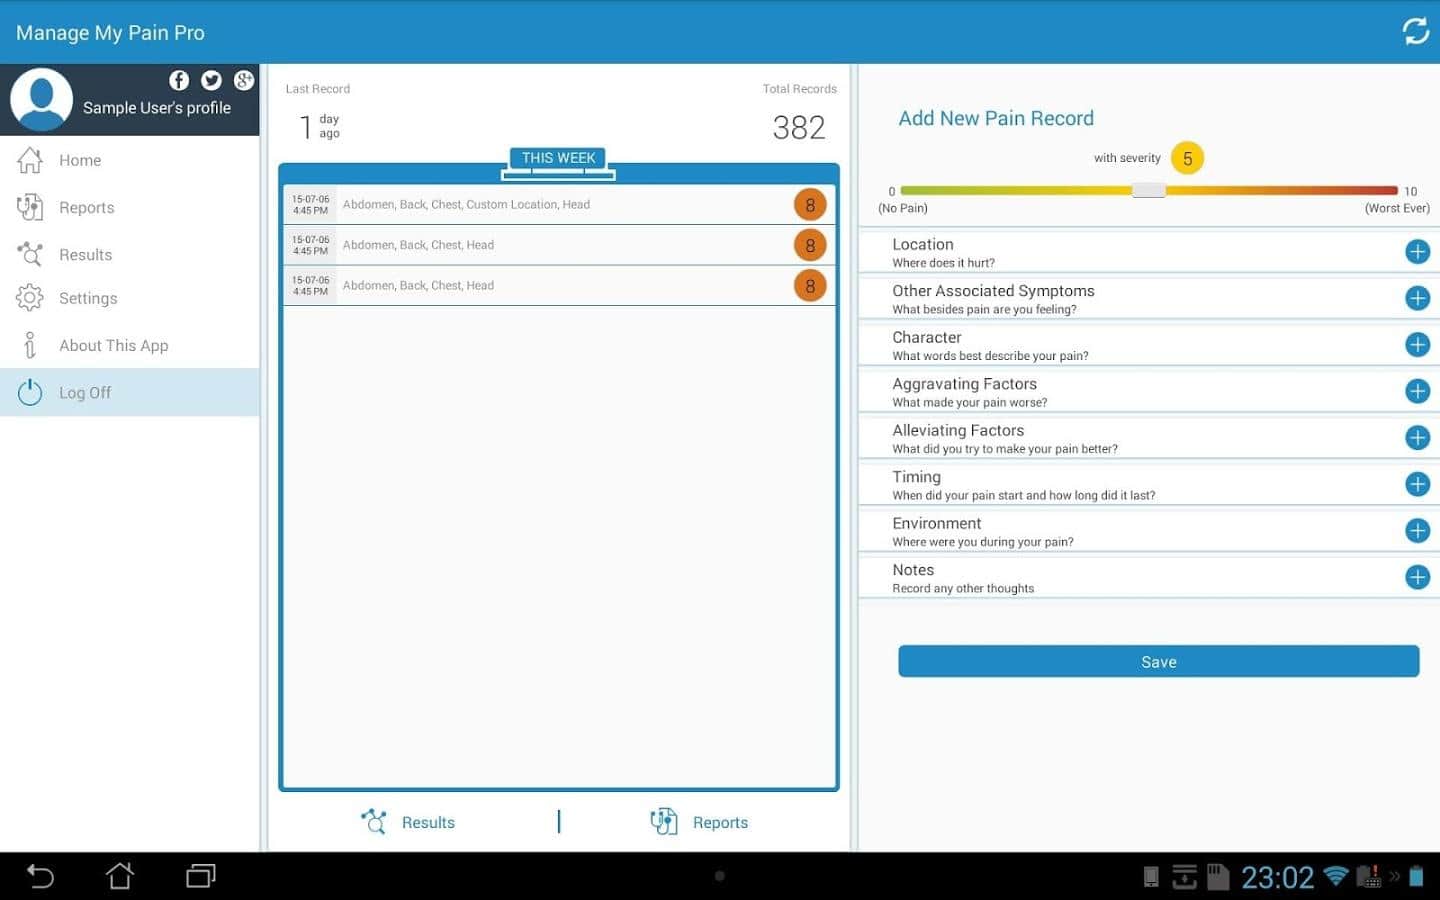The height and width of the screenshot is (900, 1440).
Task: Select Settings in the left sidebar
Action: coord(88,298)
